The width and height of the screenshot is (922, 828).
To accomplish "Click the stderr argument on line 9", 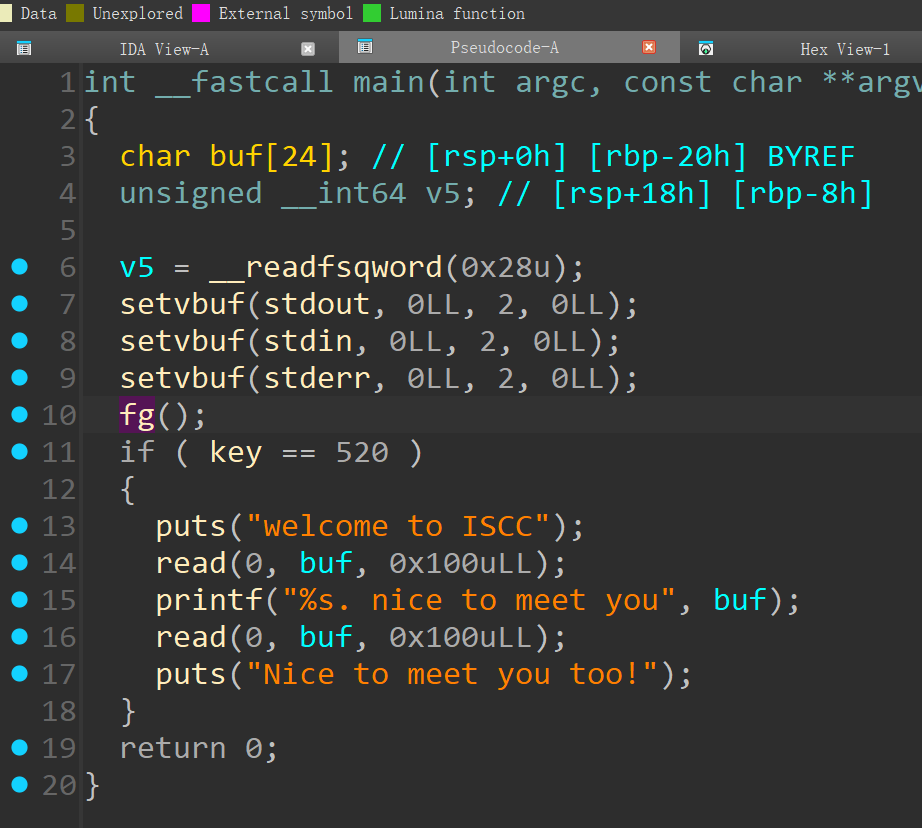I will pyautogui.click(x=317, y=379).
